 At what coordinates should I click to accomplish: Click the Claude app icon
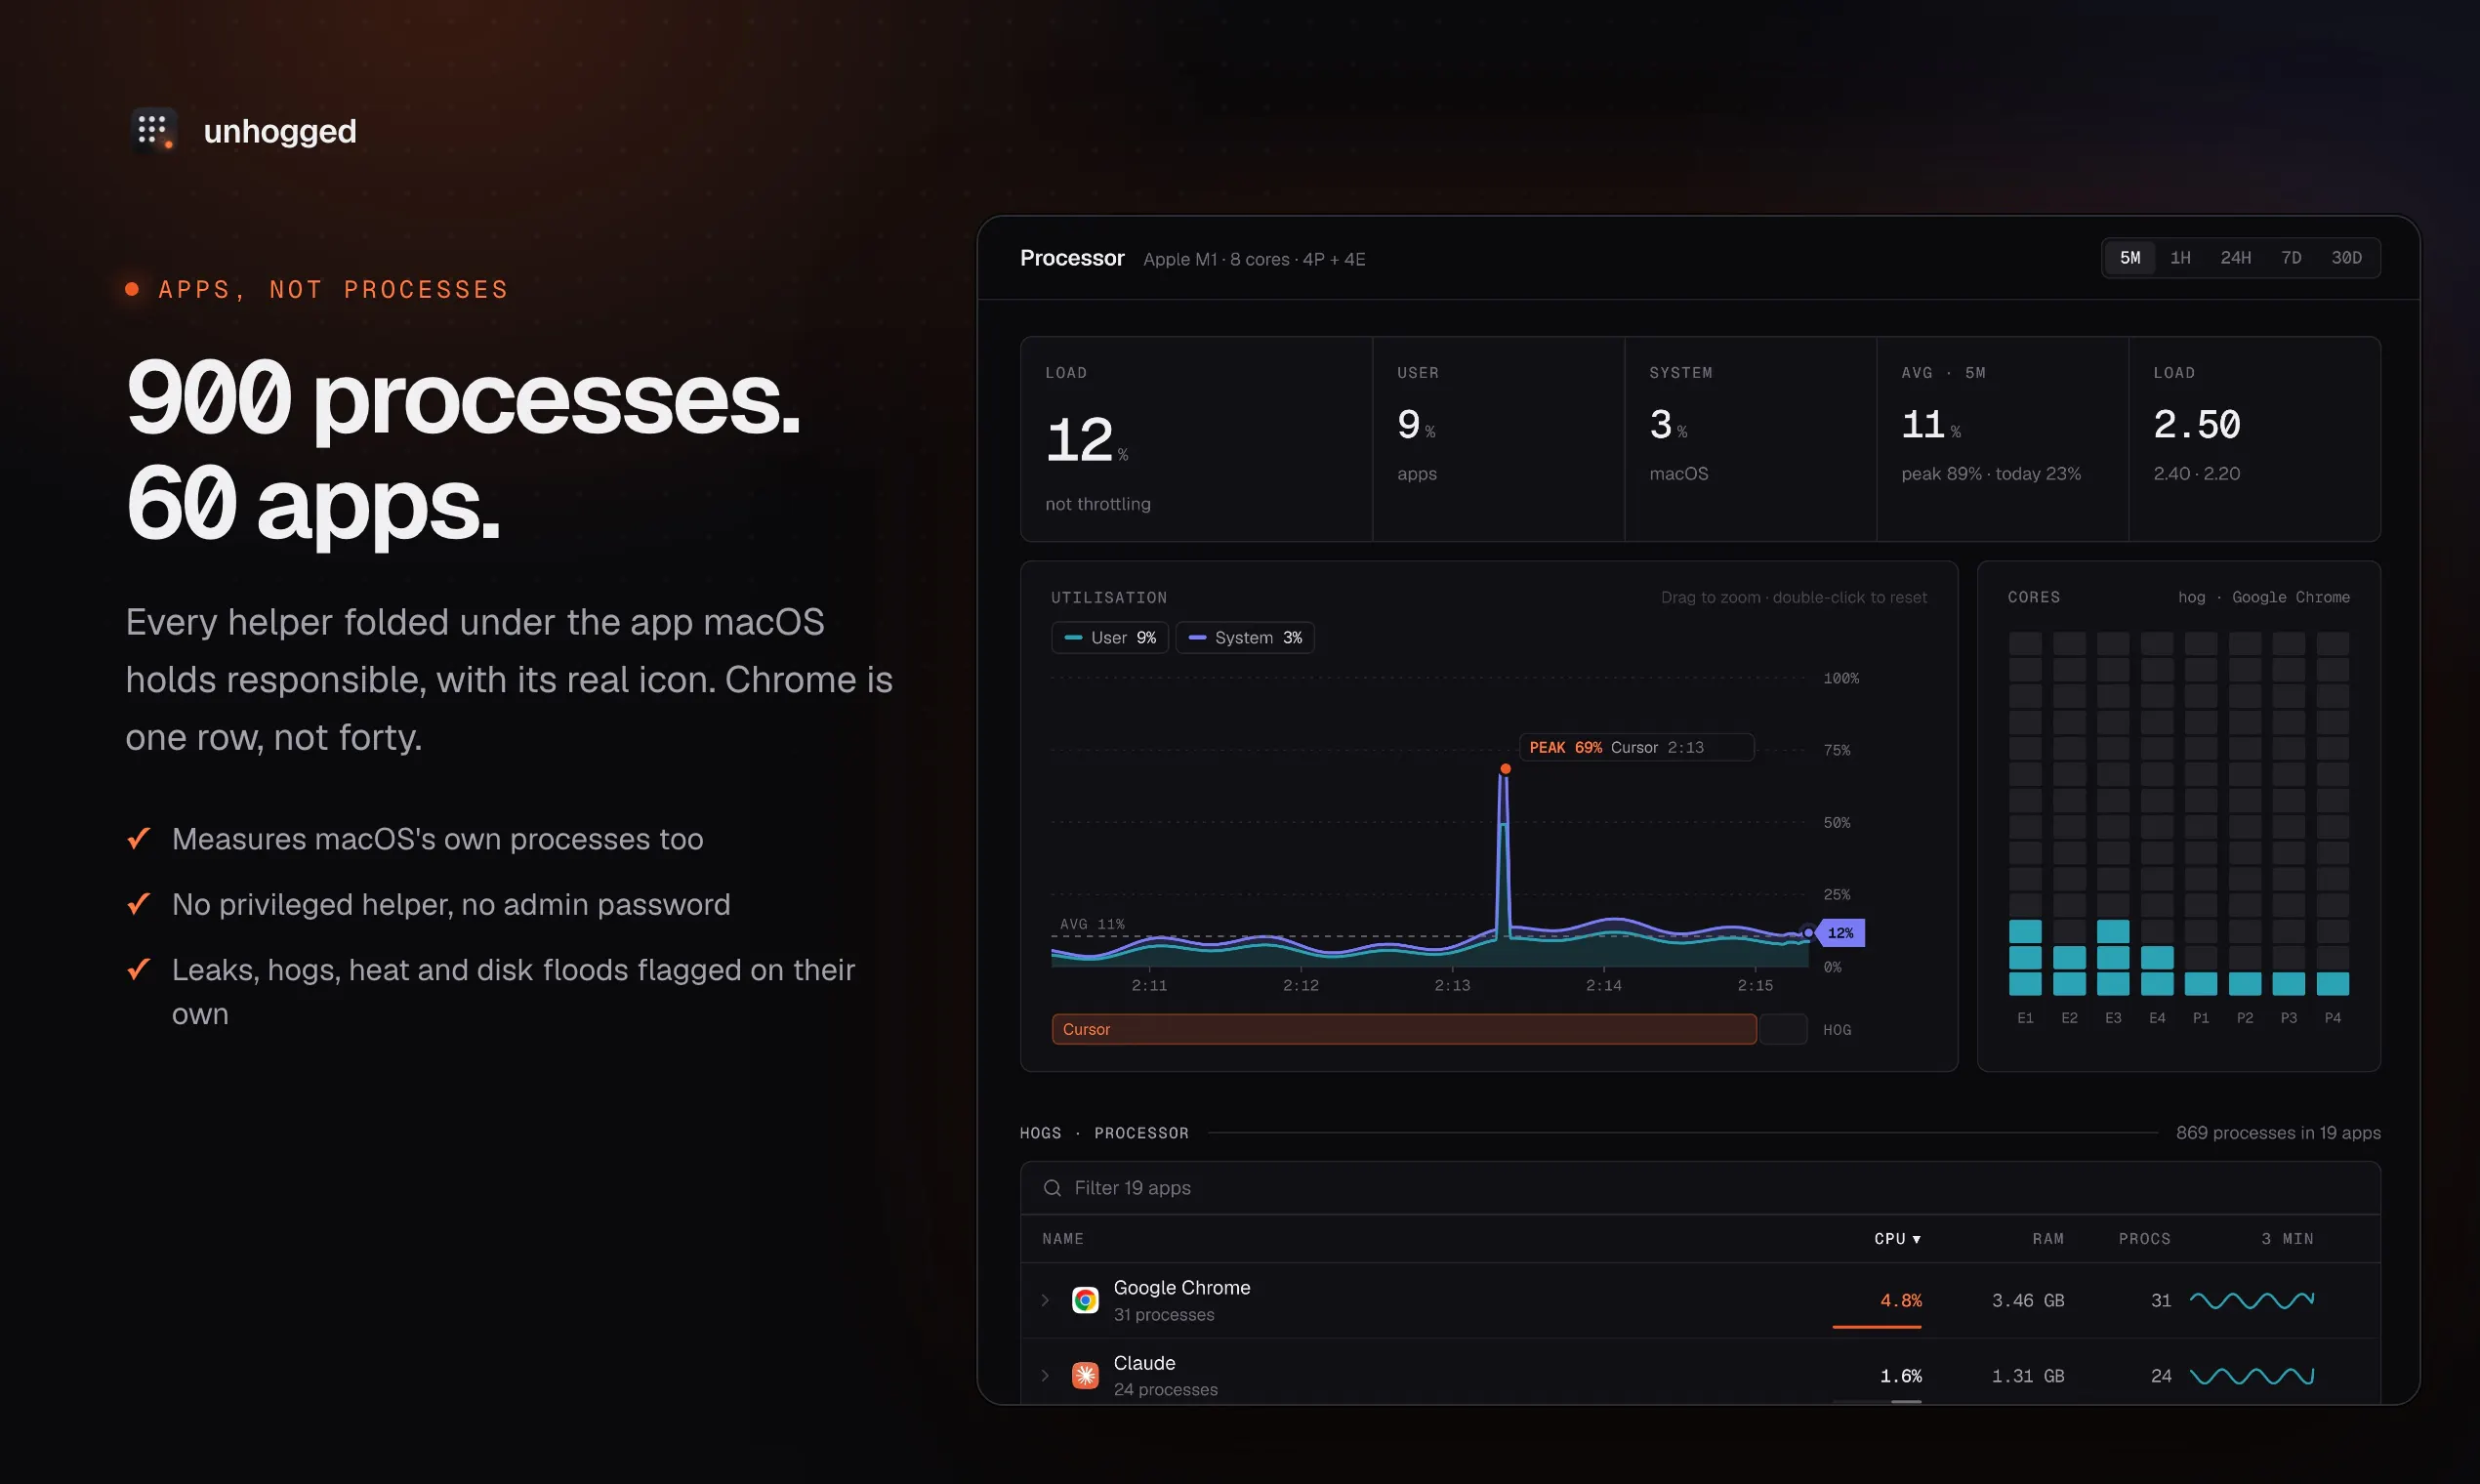(1085, 1375)
